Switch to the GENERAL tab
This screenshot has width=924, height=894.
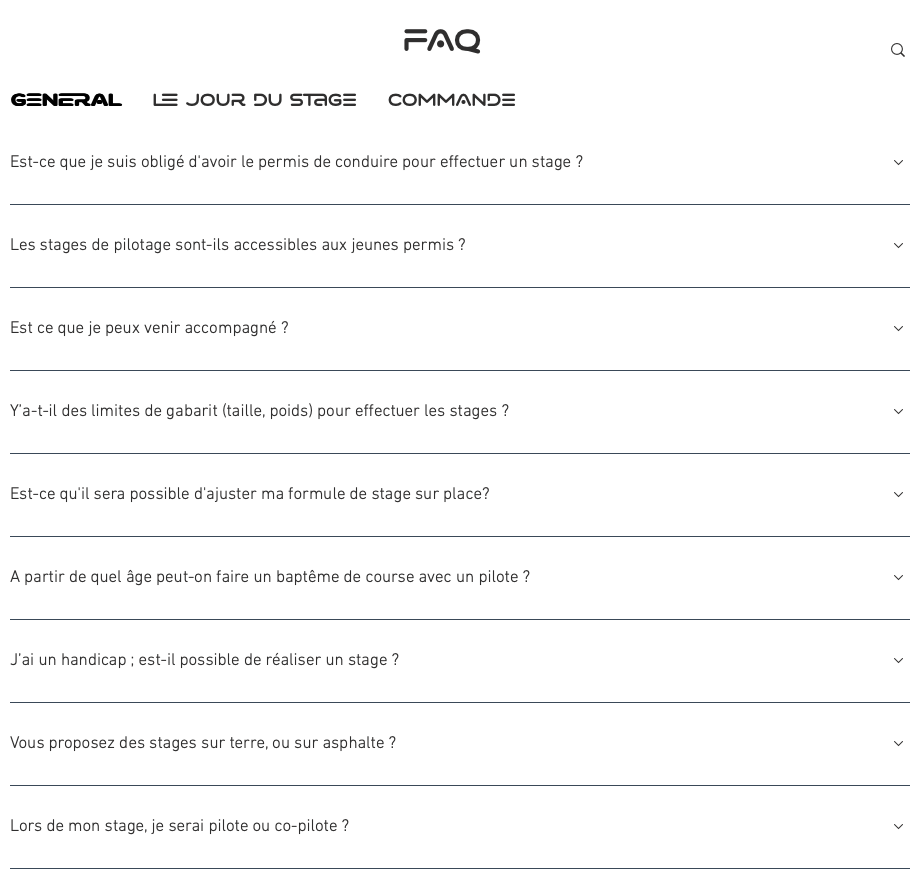coord(66,100)
